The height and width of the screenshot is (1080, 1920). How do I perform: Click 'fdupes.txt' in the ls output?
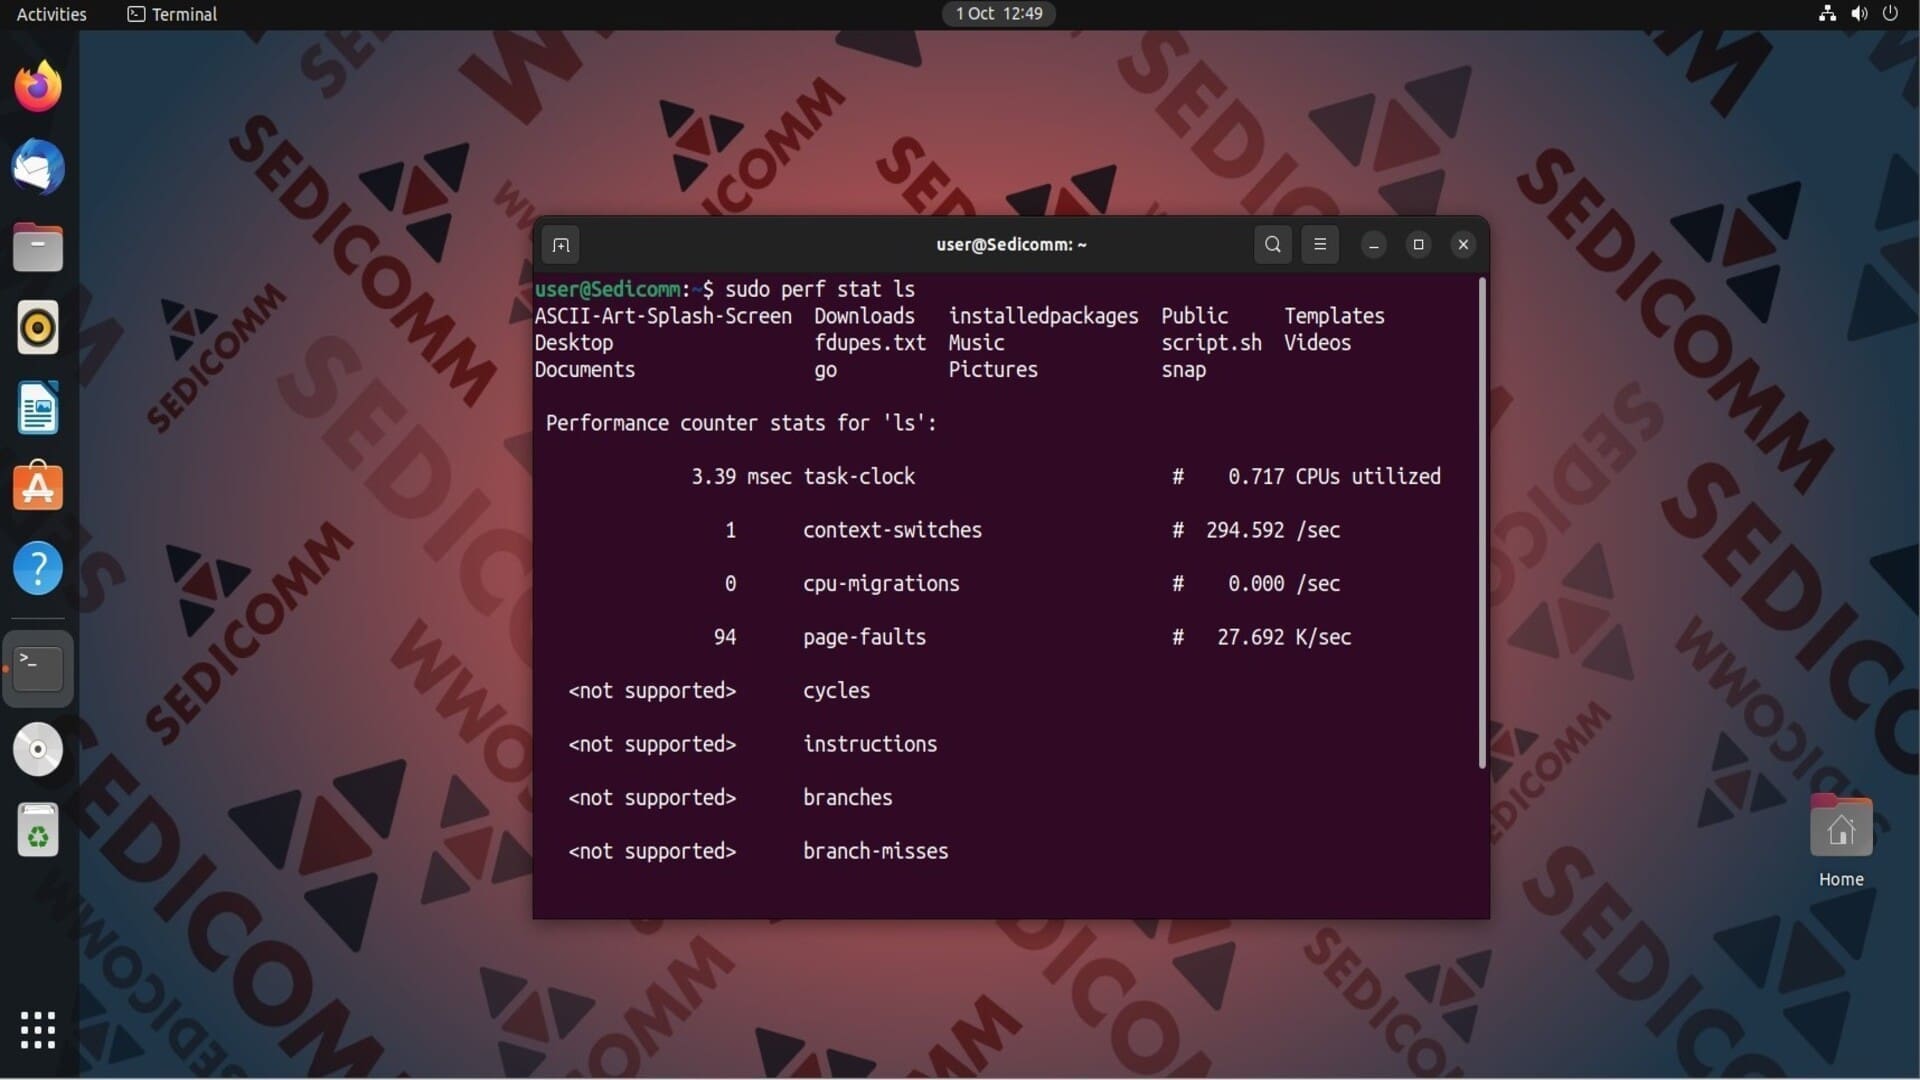[x=870, y=343]
